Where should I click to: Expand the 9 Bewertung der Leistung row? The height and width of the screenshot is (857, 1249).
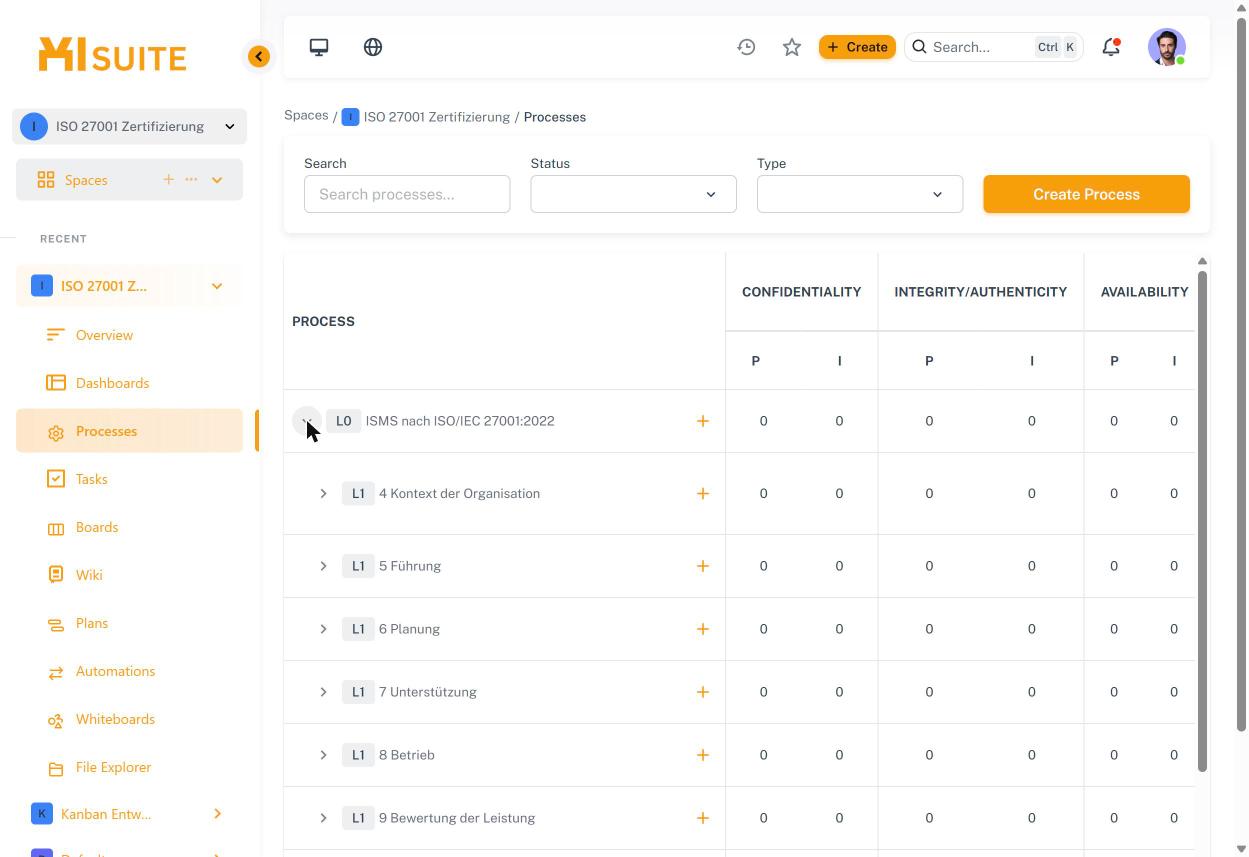point(323,818)
